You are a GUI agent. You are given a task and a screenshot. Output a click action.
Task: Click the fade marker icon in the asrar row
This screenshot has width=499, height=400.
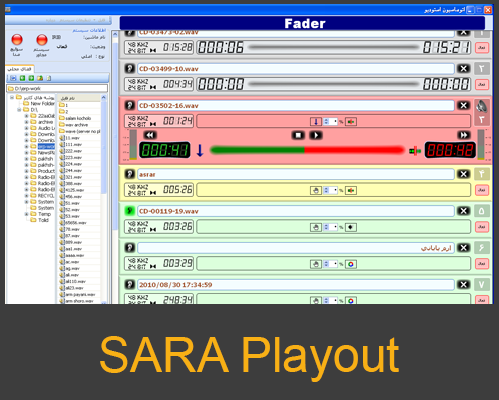pos(351,190)
